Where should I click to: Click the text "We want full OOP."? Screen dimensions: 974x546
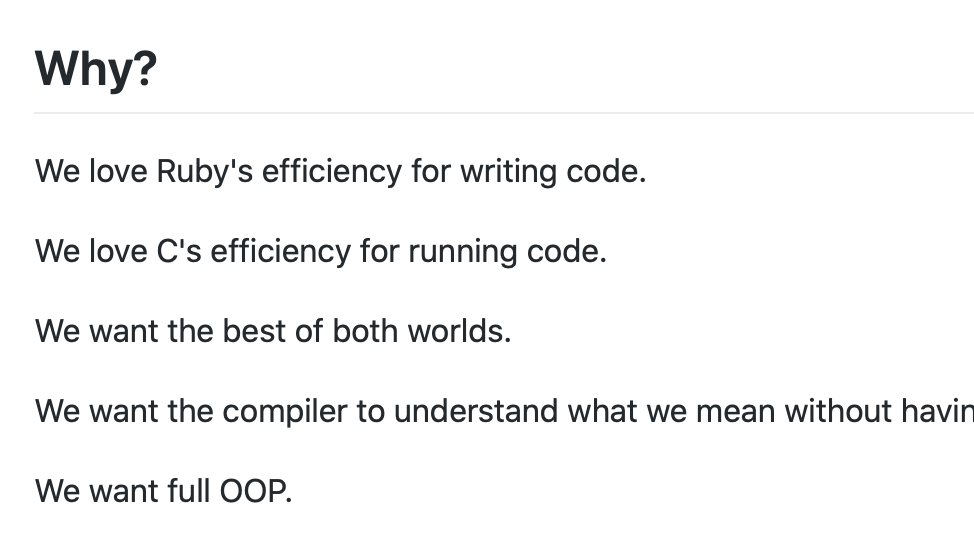(x=163, y=491)
